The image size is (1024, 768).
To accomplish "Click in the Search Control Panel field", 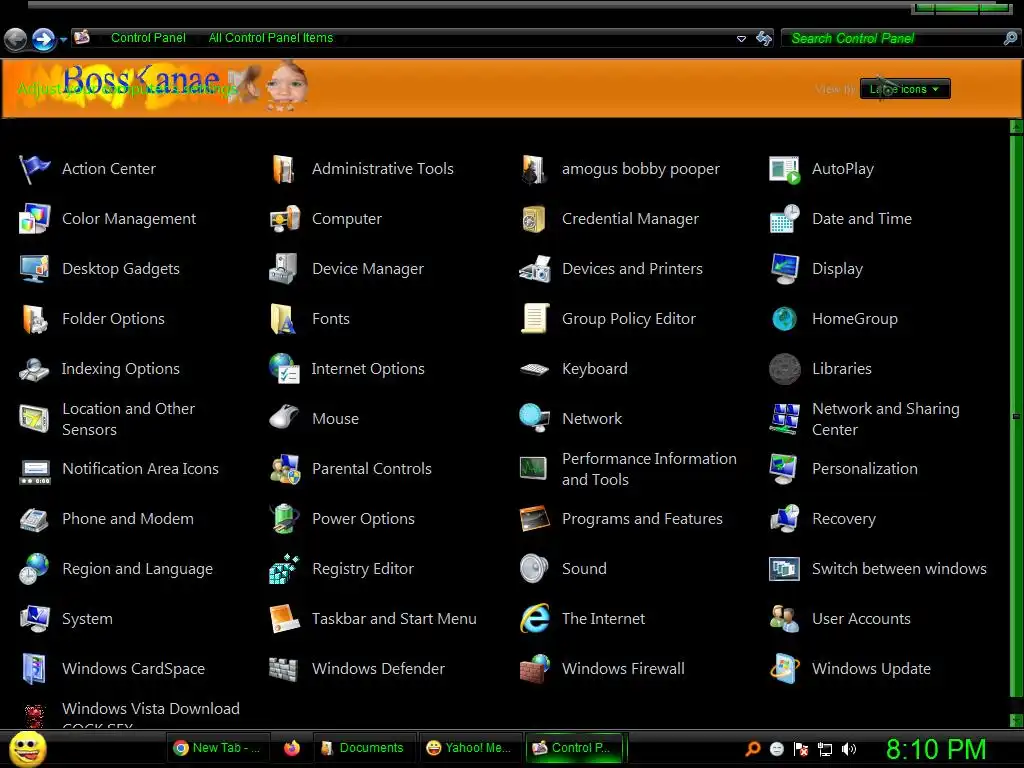I will (891, 39).
